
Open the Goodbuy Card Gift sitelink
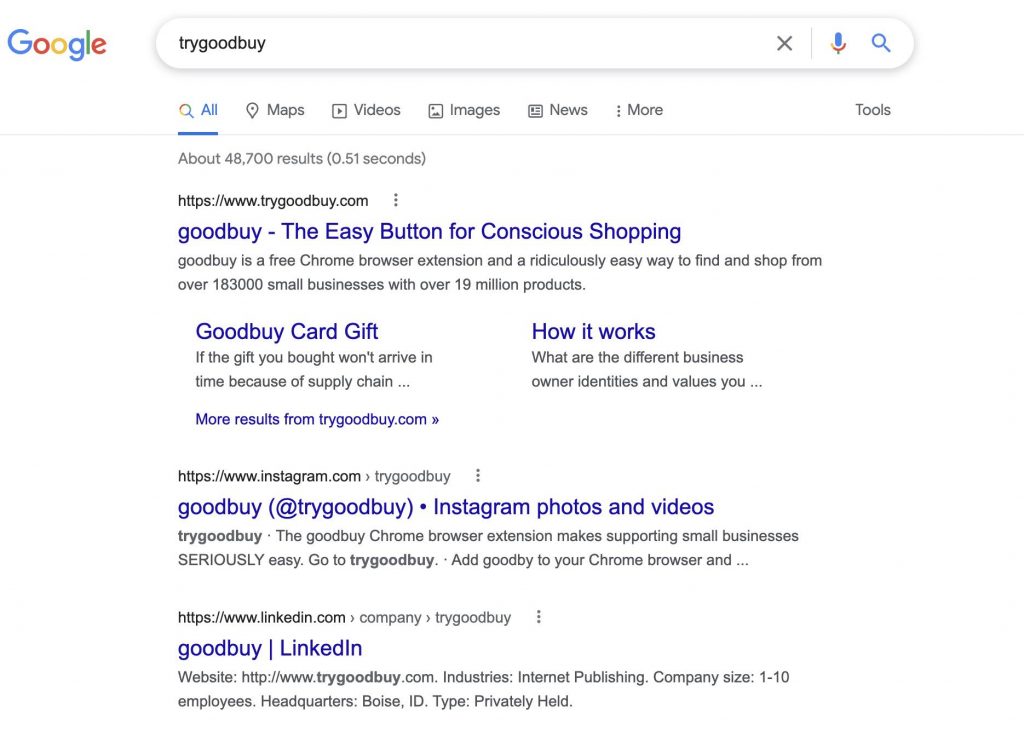click(x=287, y=332)
